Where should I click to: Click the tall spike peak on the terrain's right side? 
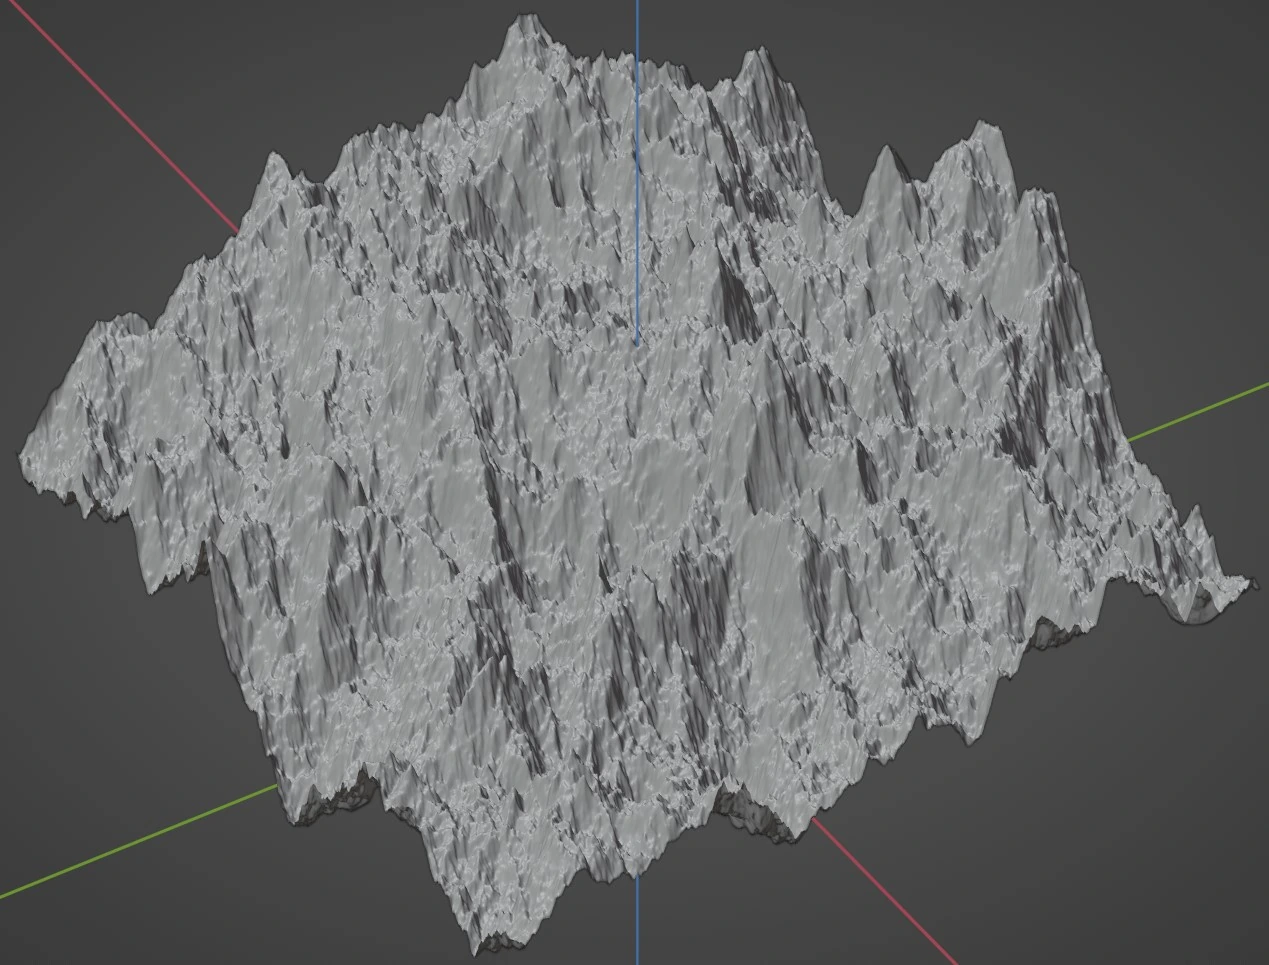pos(885,153)
